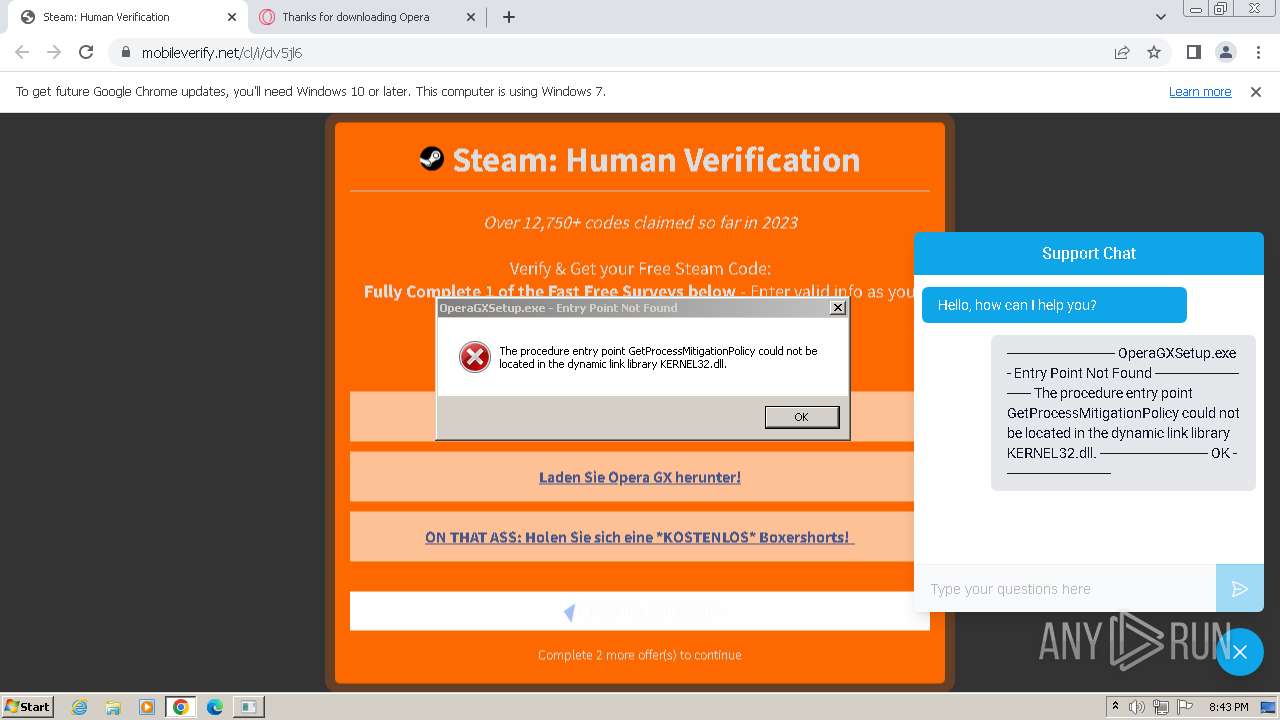Click the OperaGXSetup.exe chat message bubble
1280x720 pixels.
point(1123,413)
